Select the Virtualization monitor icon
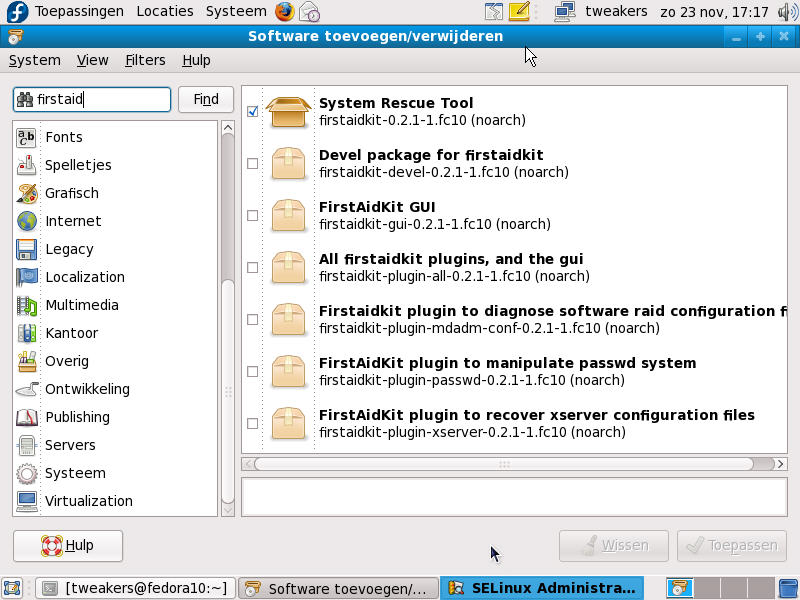800x600 pixels. point(26,502)
